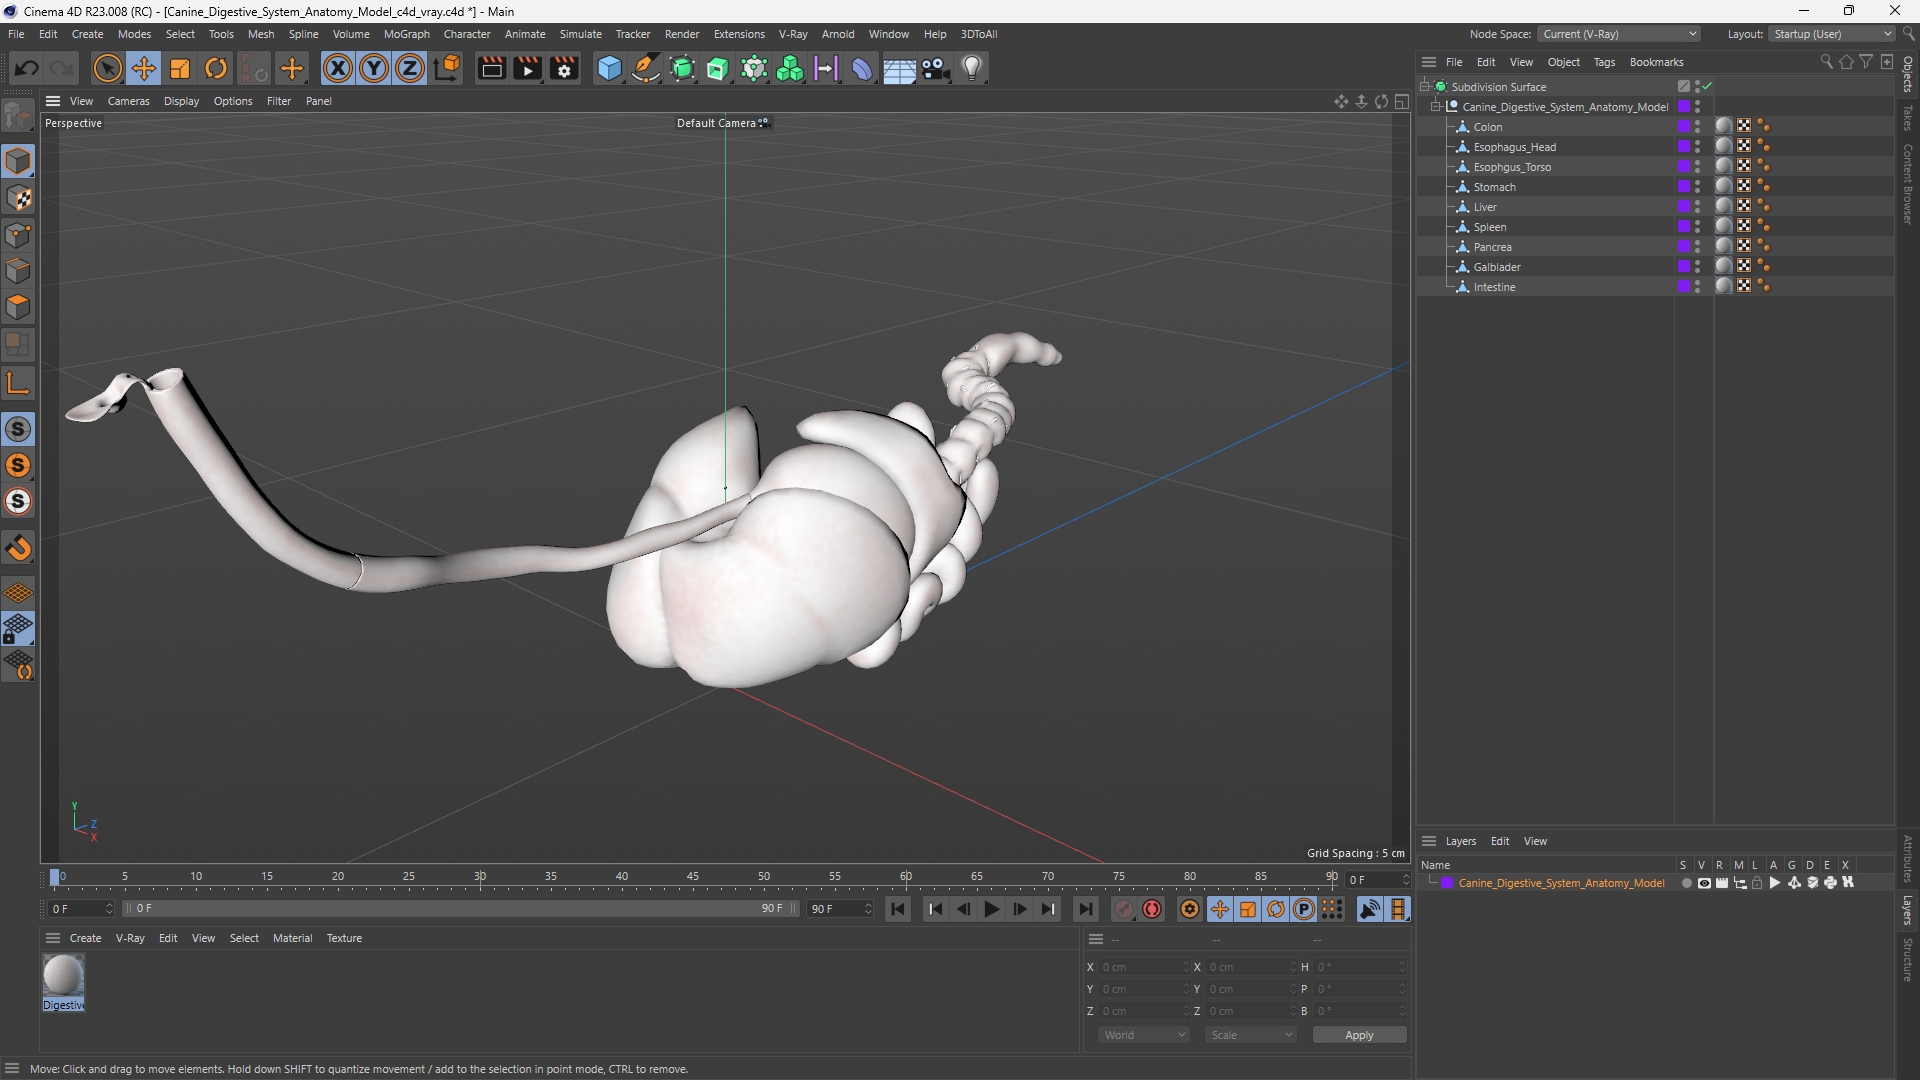Lock the X axis

point(338,68)
